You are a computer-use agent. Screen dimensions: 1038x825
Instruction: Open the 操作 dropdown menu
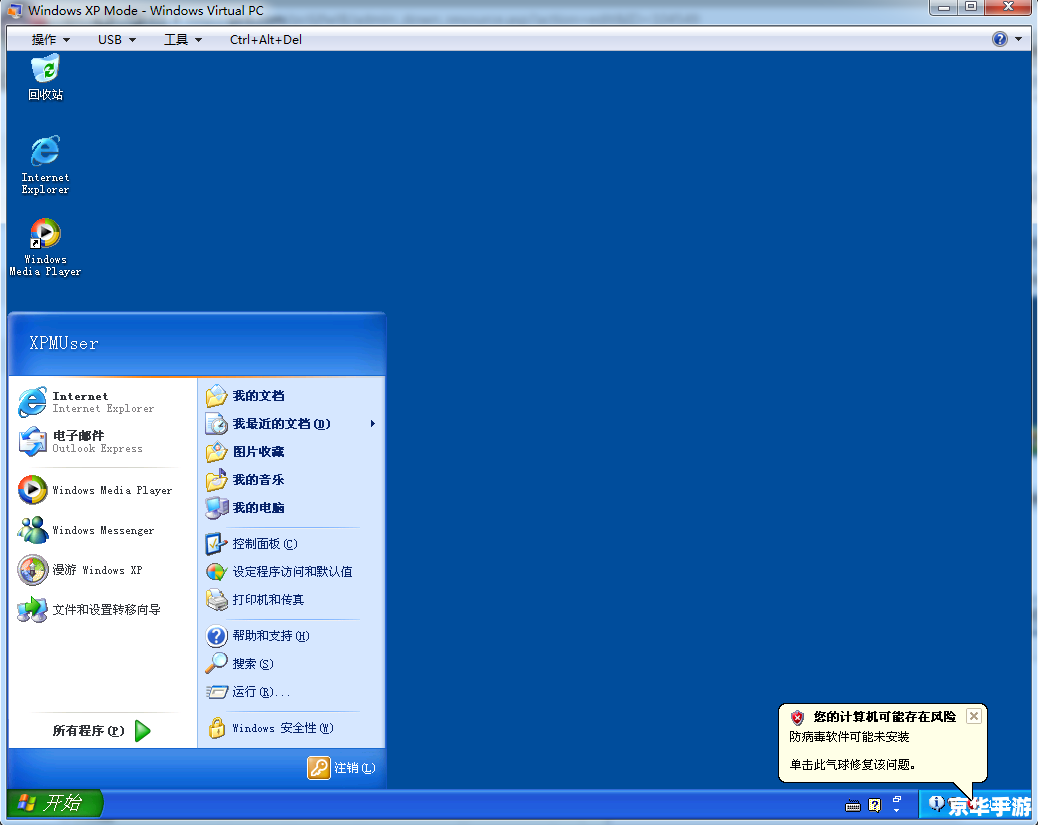[x=50, y=40]
